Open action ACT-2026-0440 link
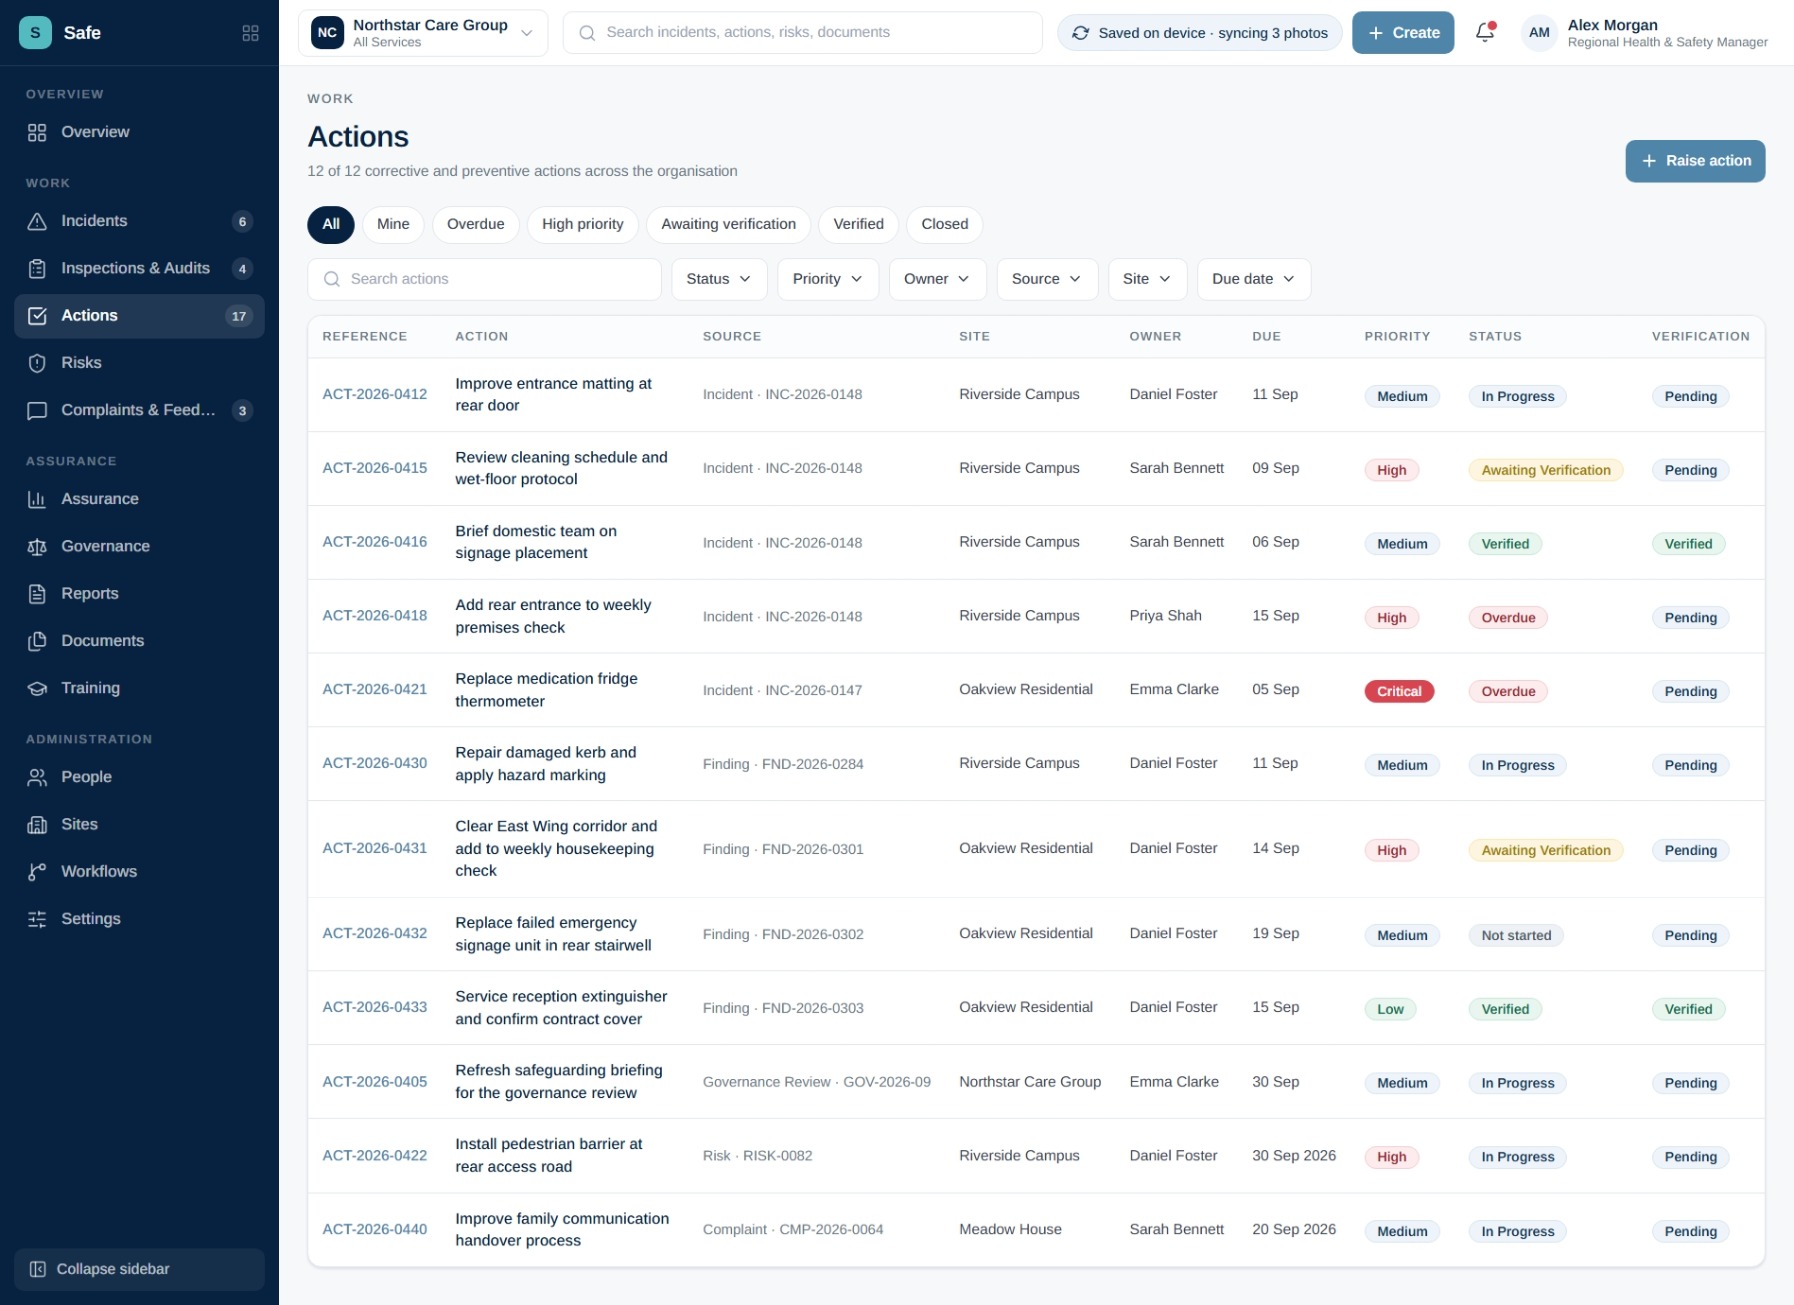The image size is (1794, 1305). (375, 1229)
